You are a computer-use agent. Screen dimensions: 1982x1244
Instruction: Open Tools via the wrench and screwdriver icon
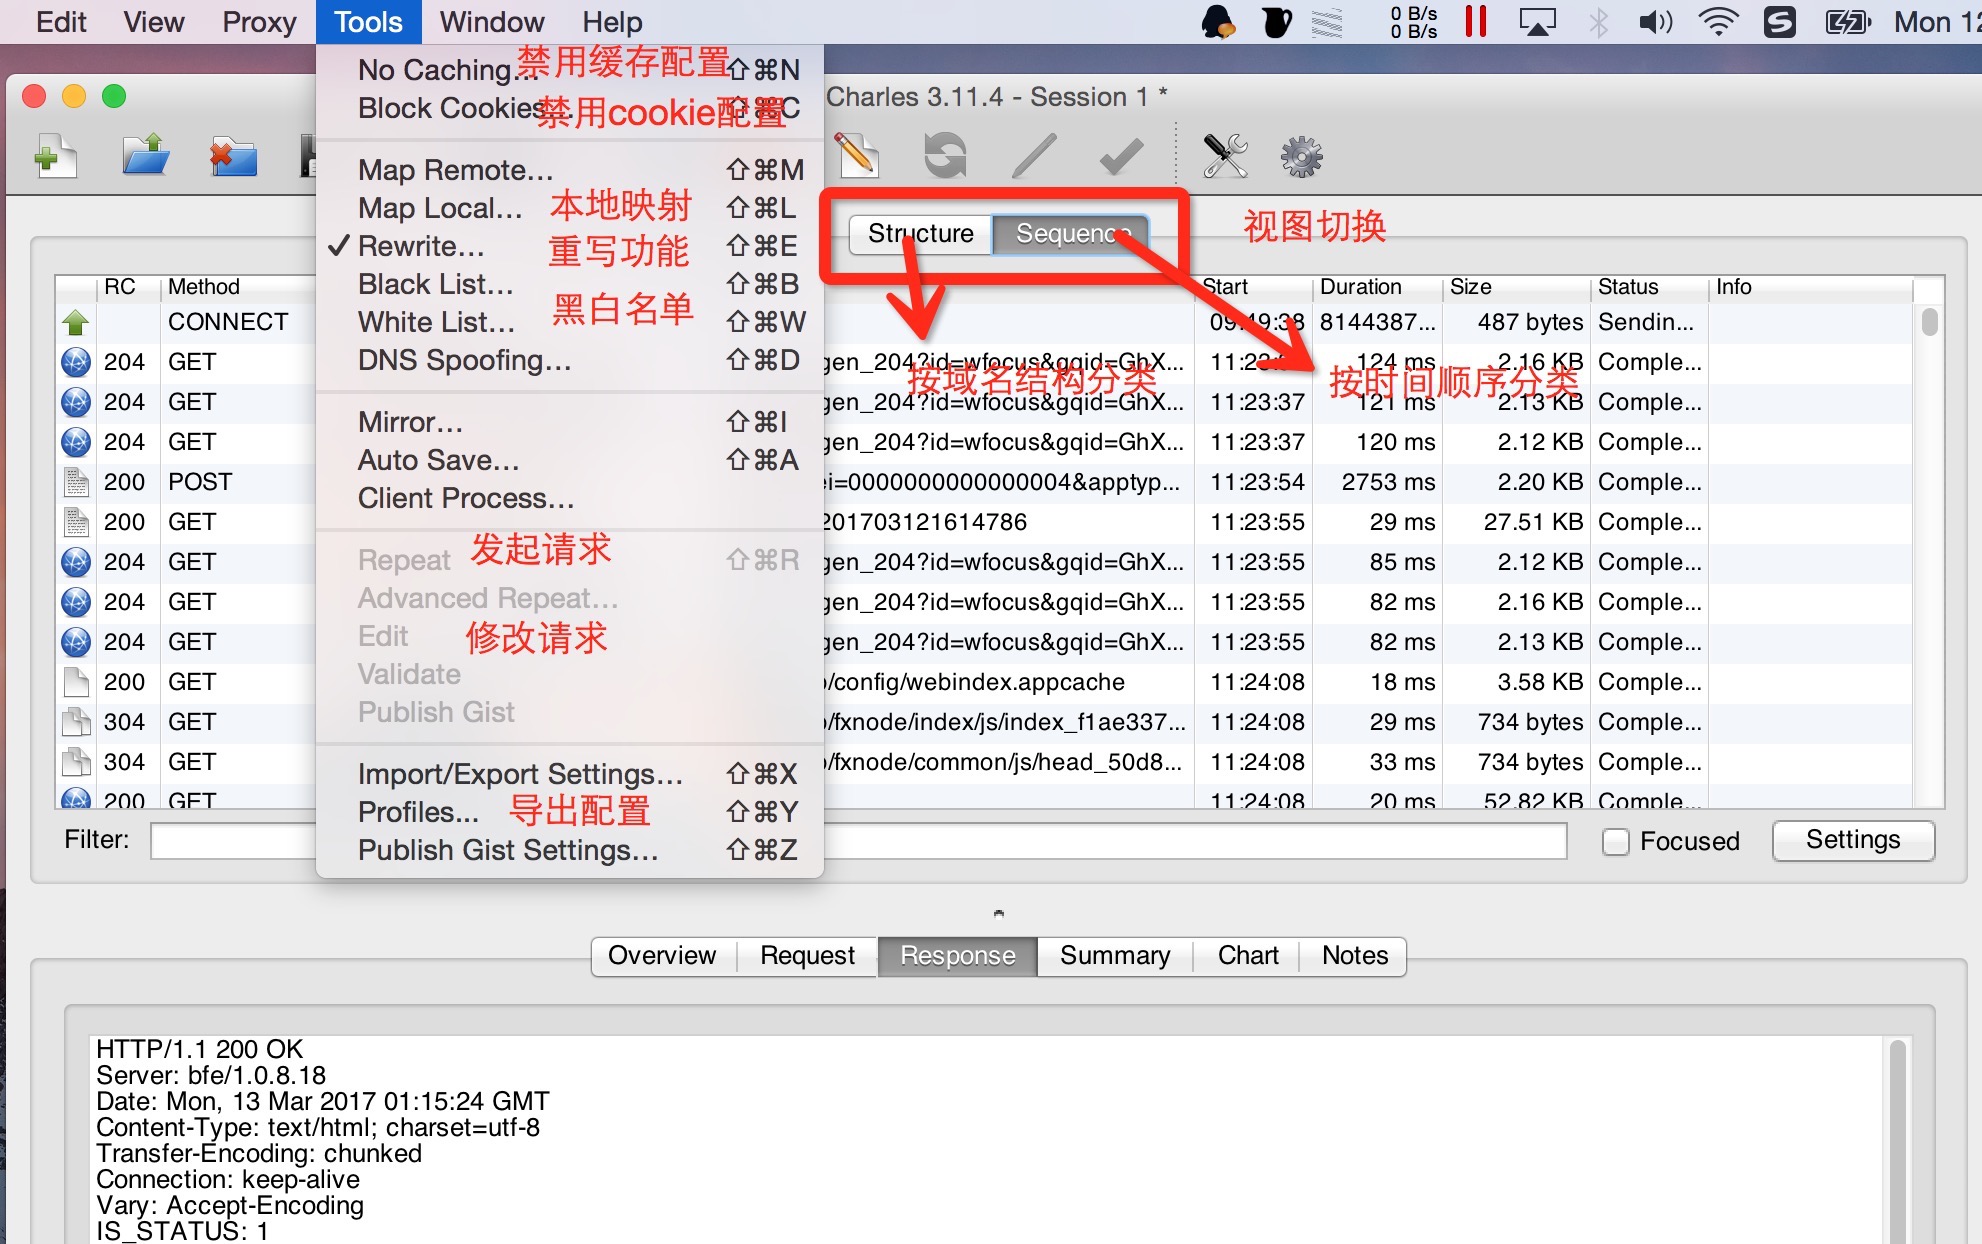[x=1224, y=156]
